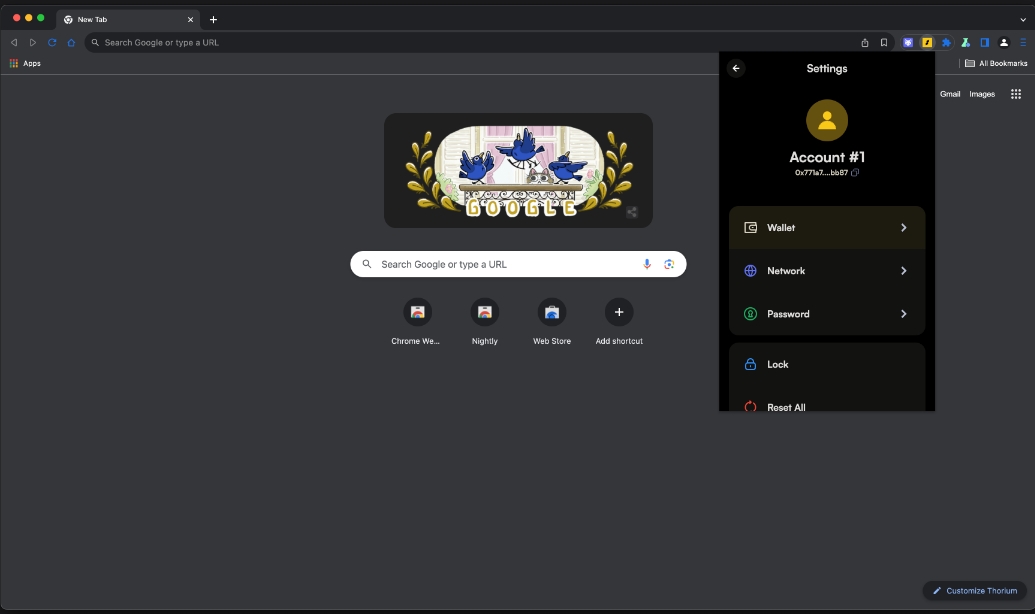Click the globe icon beside Network

tap(751, 271)
